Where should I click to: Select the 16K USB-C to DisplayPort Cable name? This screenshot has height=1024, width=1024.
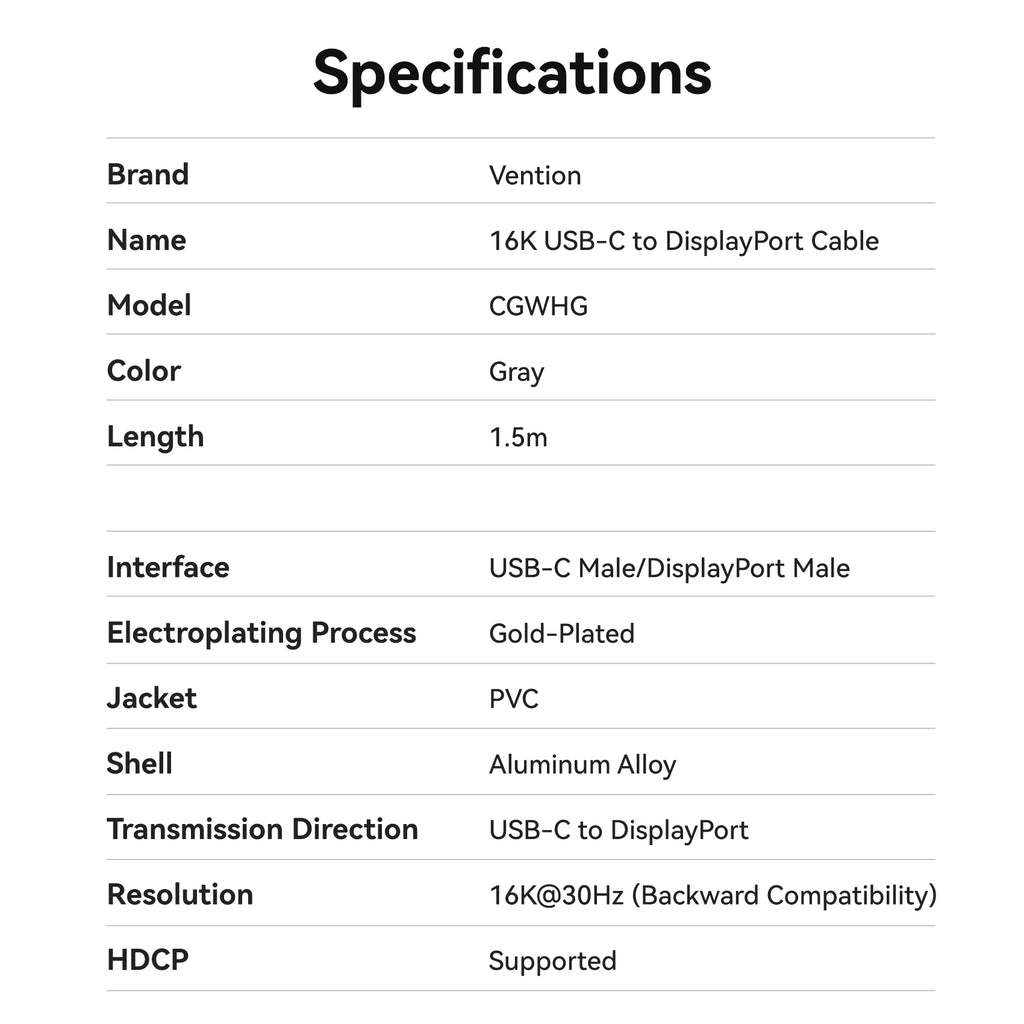[x=684, y=241]
